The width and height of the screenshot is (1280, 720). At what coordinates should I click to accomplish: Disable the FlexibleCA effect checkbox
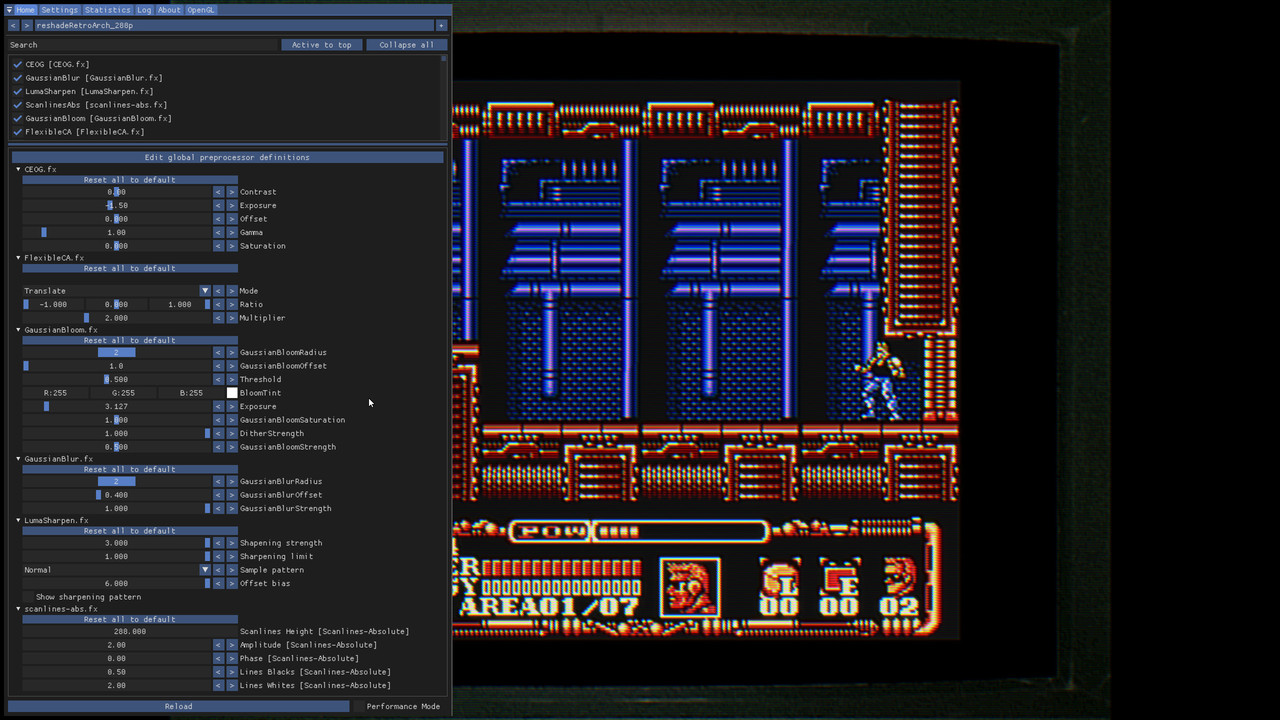click(x=18, y=132)
